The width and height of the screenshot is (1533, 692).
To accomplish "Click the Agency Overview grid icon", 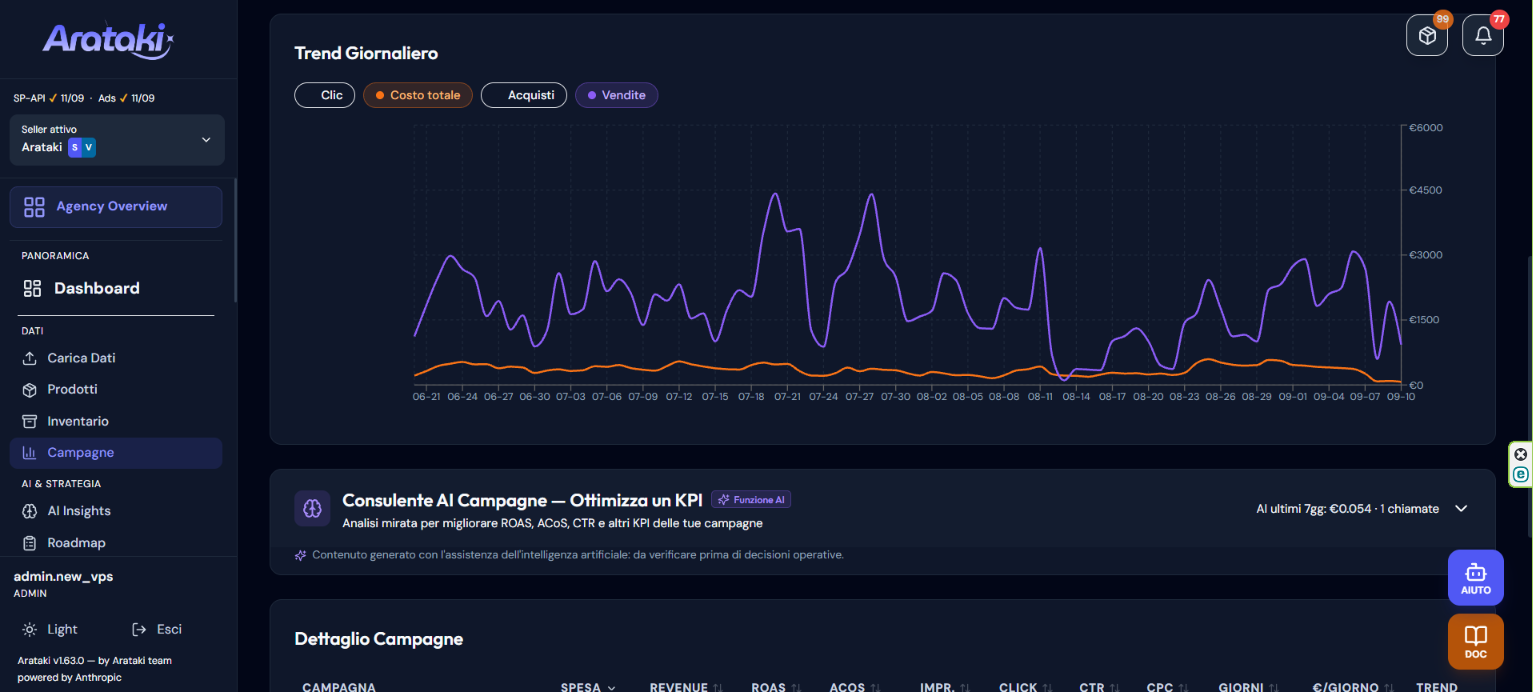I will [x=35, y=207].
